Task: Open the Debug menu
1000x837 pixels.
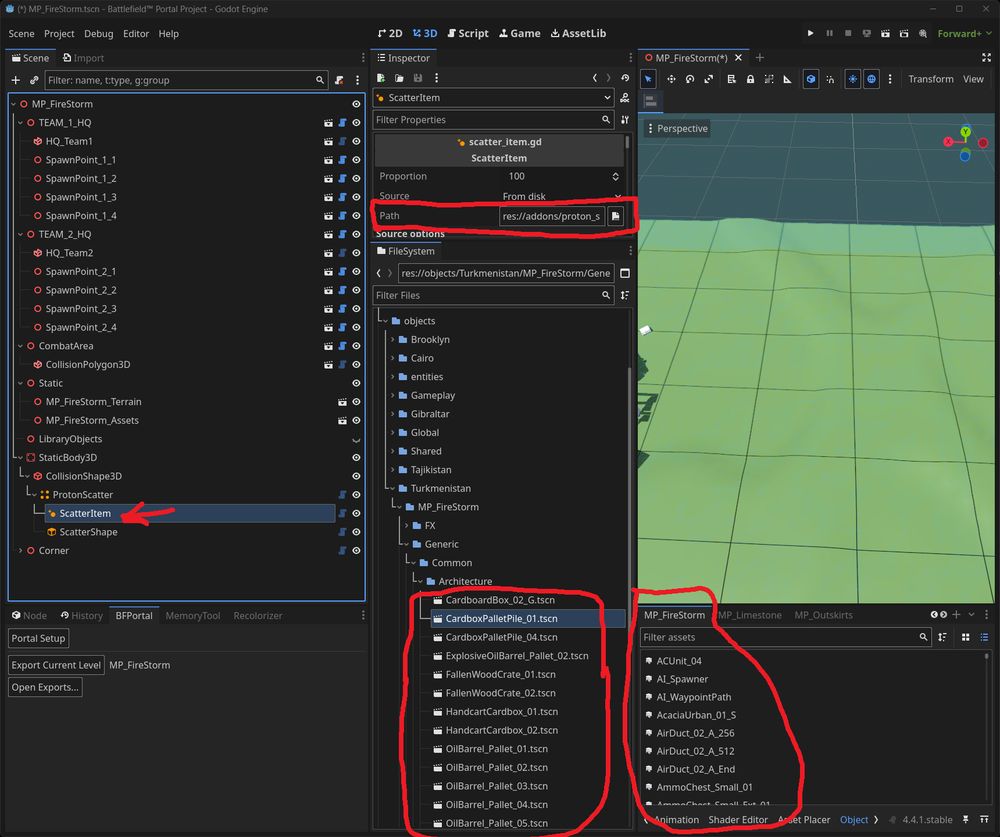Action: coord(98,33)
